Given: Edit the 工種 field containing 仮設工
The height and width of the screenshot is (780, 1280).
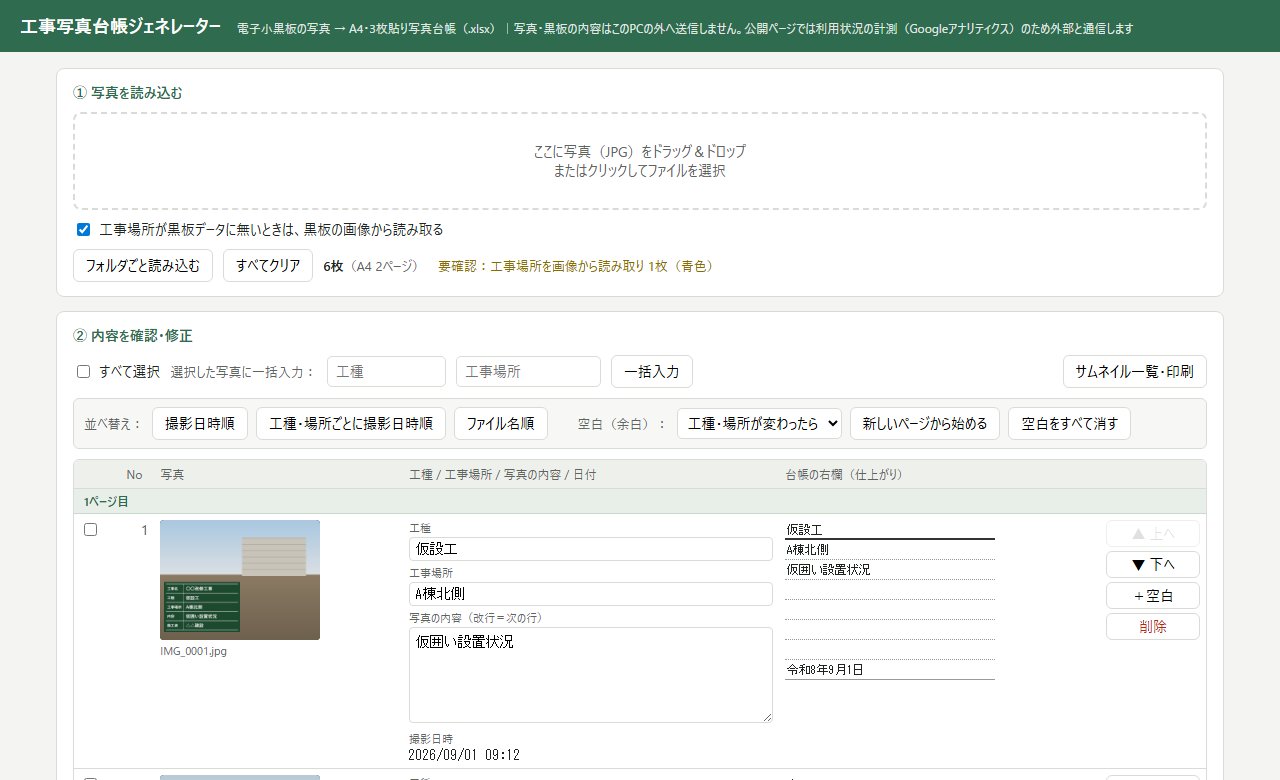Looking at the screenshot, I should [x=591, y=549].
